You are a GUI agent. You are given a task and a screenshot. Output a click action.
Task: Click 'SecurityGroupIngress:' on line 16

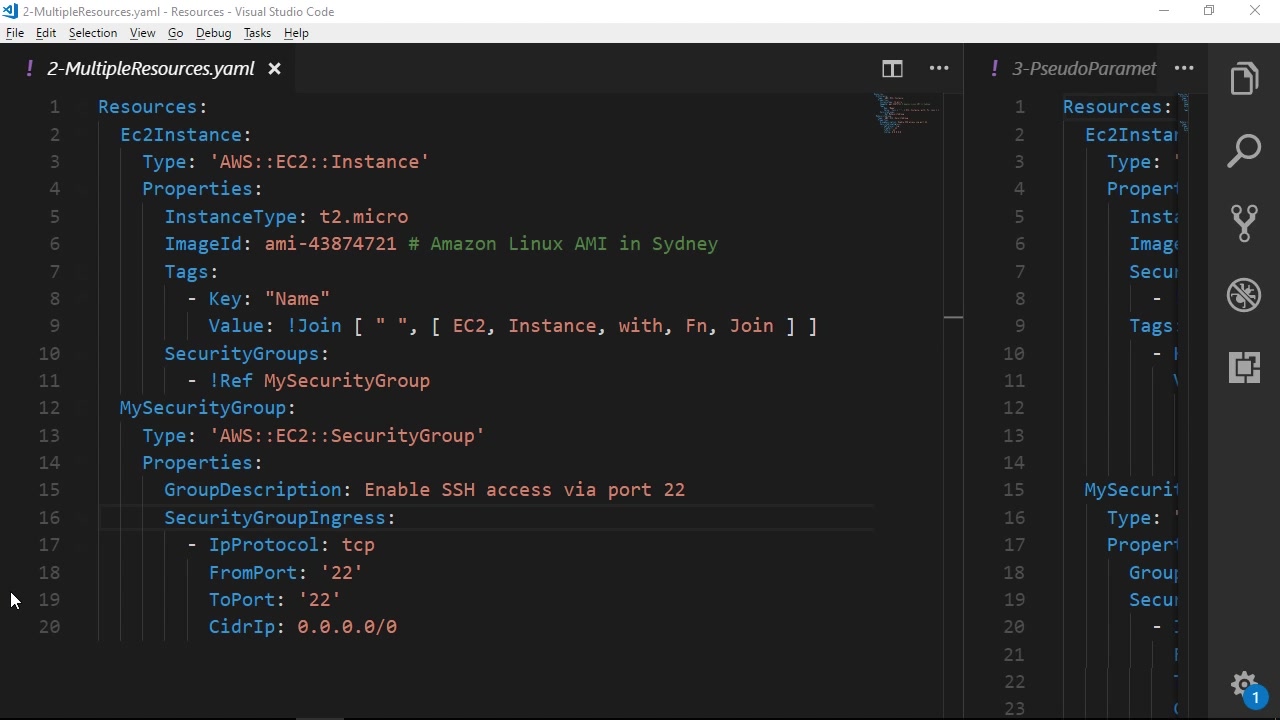[x=280, y=518]
